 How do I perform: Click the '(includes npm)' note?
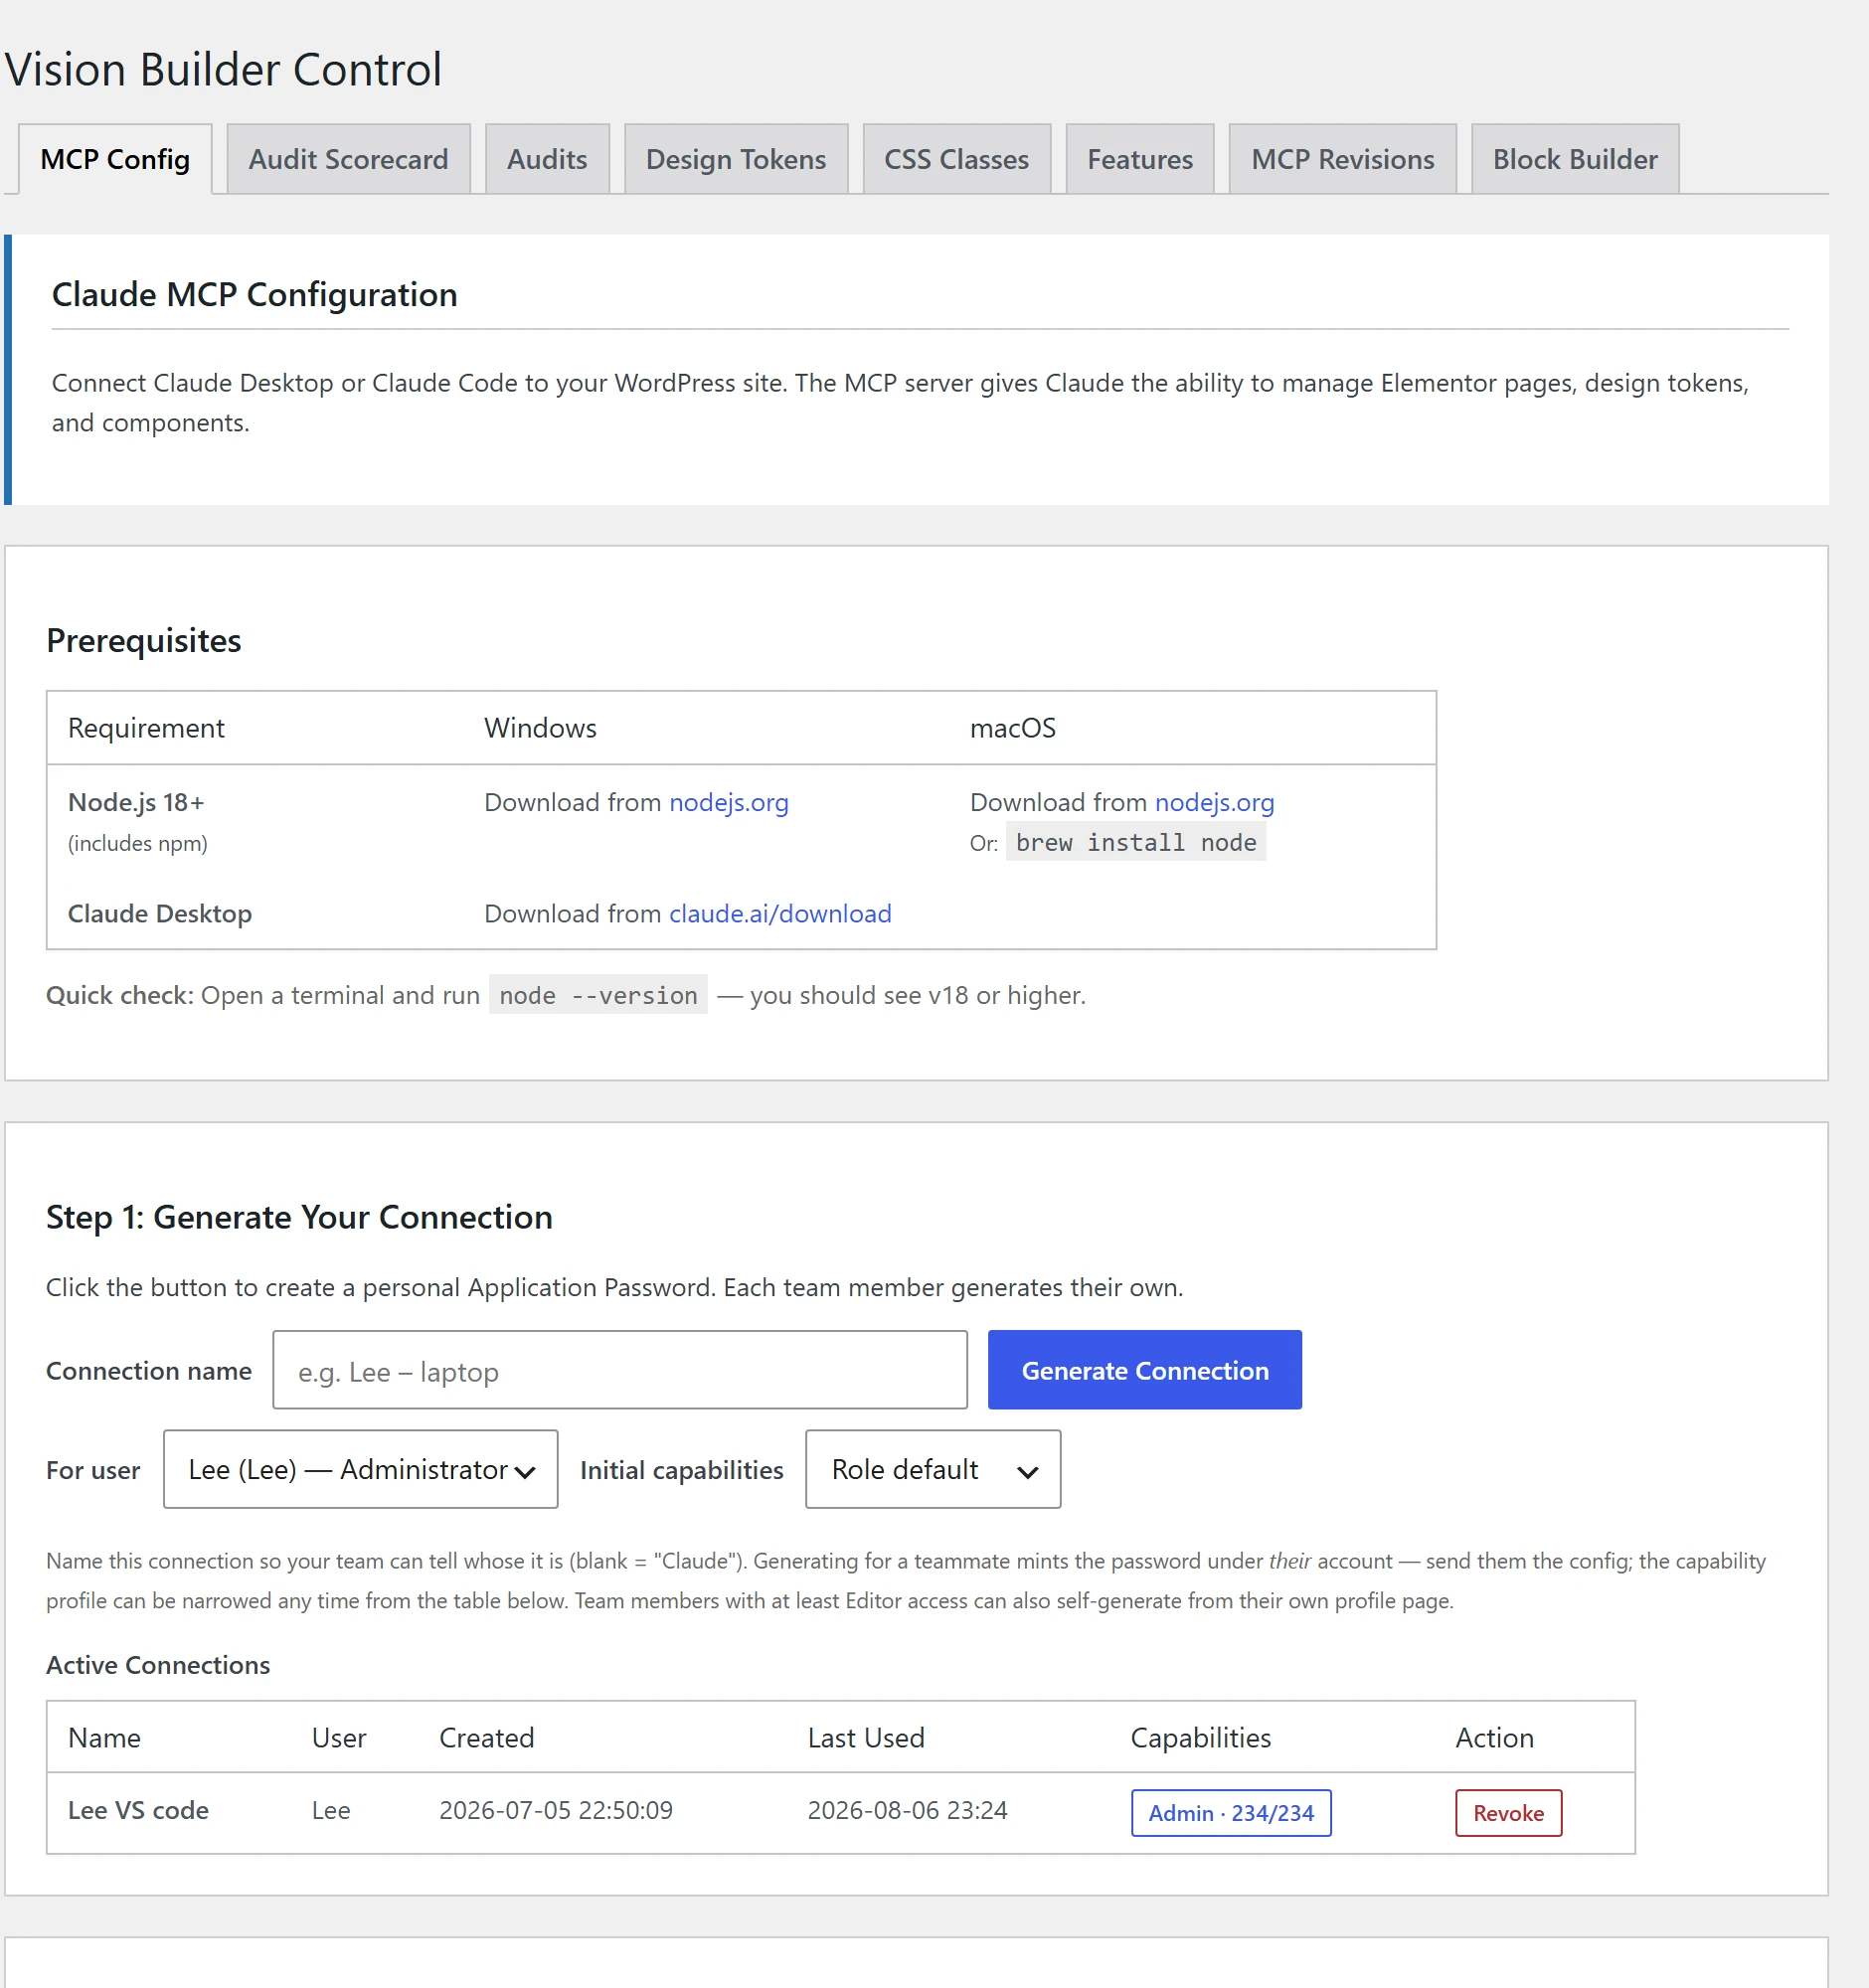(x=138, y=843)
